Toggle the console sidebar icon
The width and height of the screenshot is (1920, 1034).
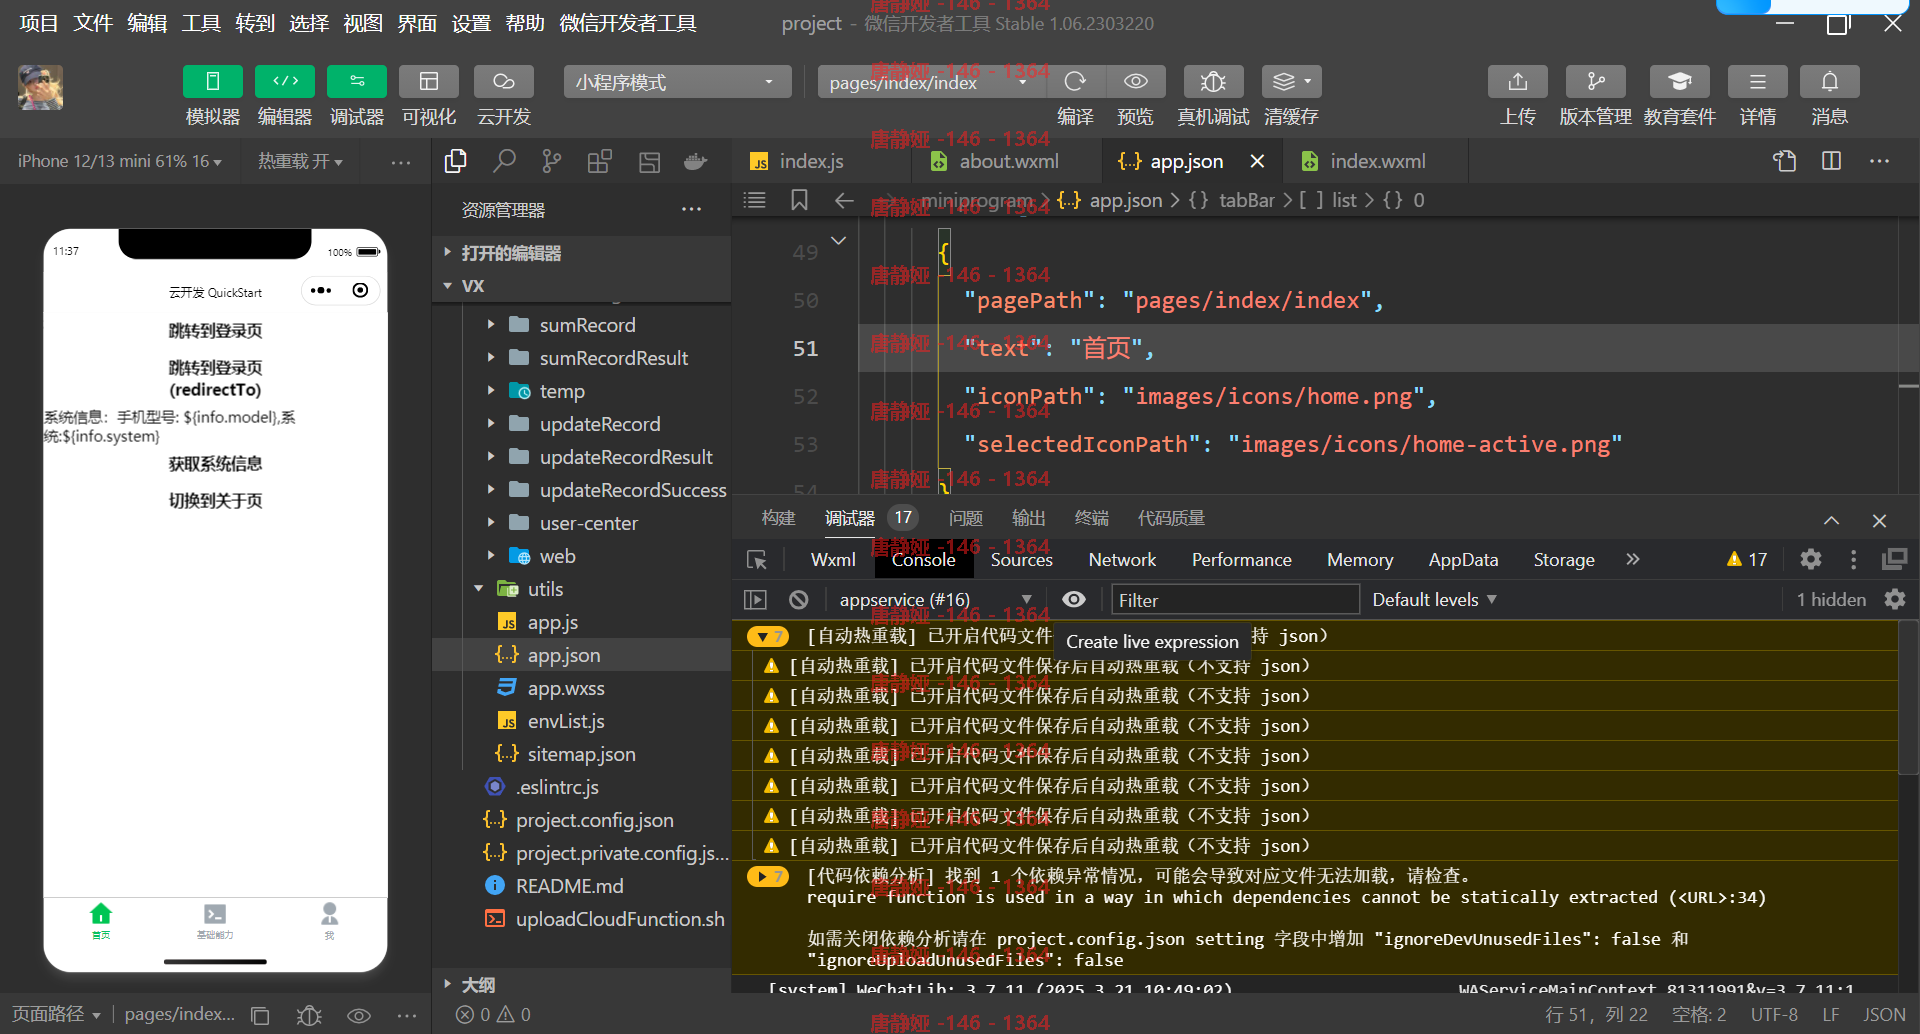[755, 600]
